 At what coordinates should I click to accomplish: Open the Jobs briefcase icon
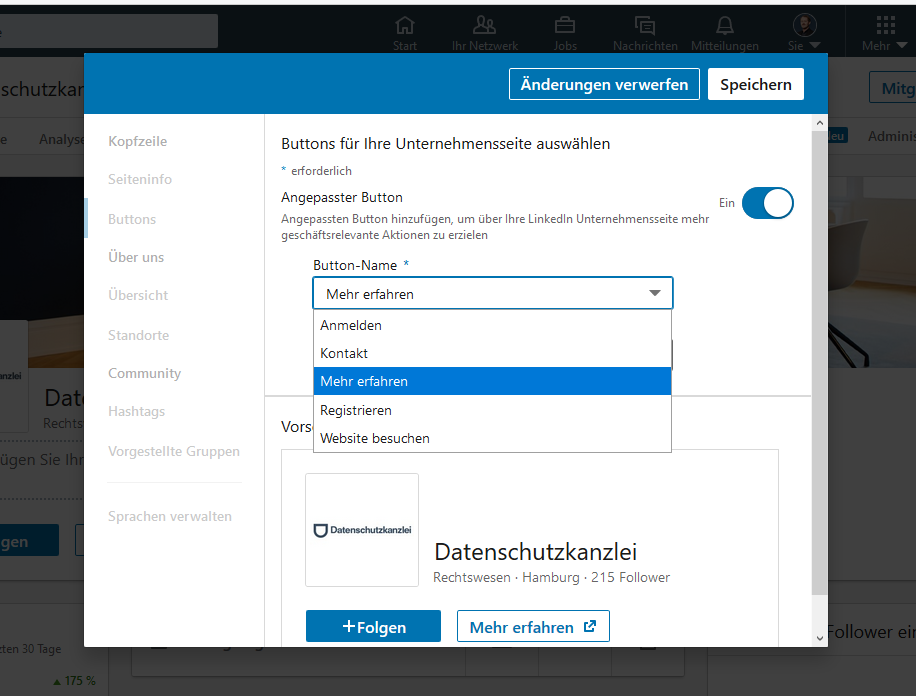(565, 26)
